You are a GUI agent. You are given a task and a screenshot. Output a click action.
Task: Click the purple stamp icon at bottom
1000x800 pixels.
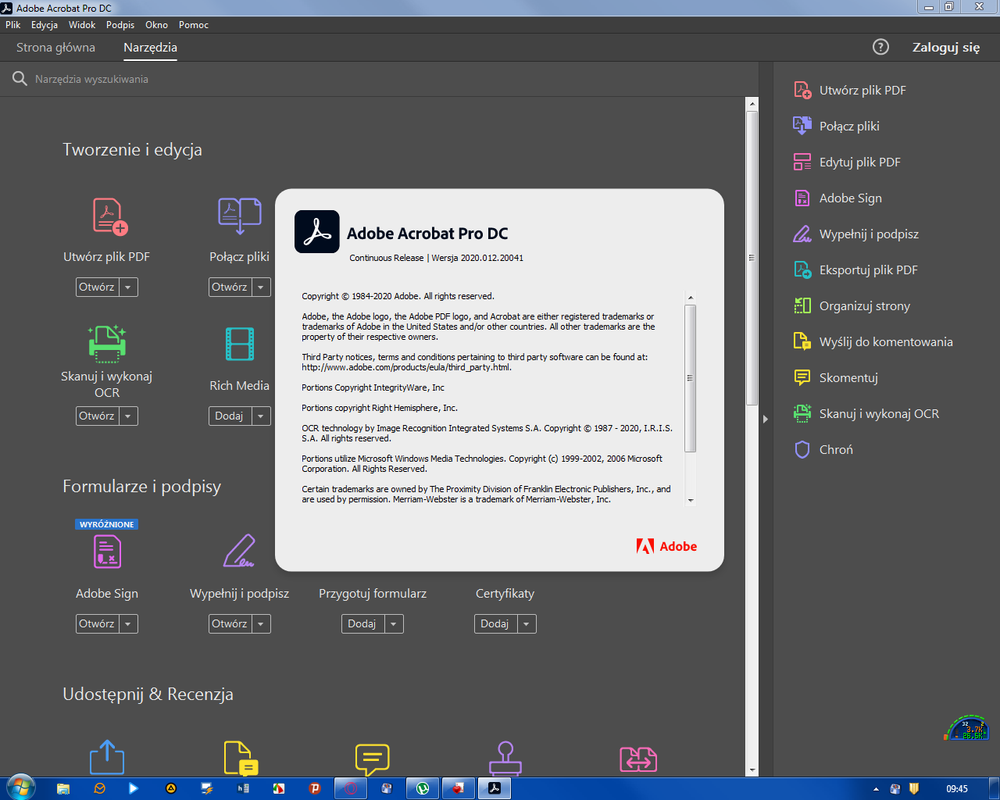pyautogui.click(x=505, y=759)
